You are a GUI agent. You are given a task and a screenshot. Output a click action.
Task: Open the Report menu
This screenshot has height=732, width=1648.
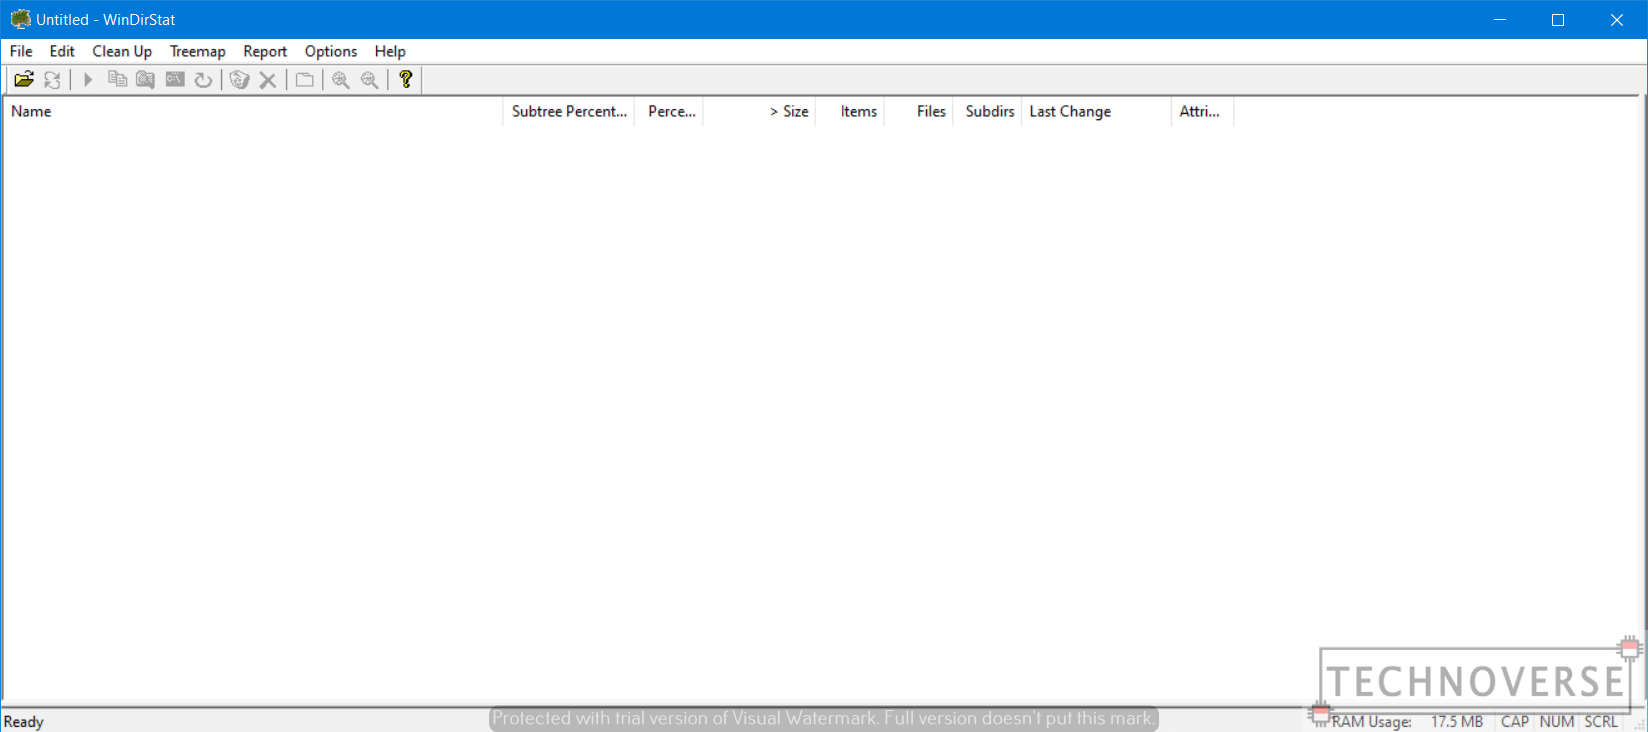[x=265, y=51]
